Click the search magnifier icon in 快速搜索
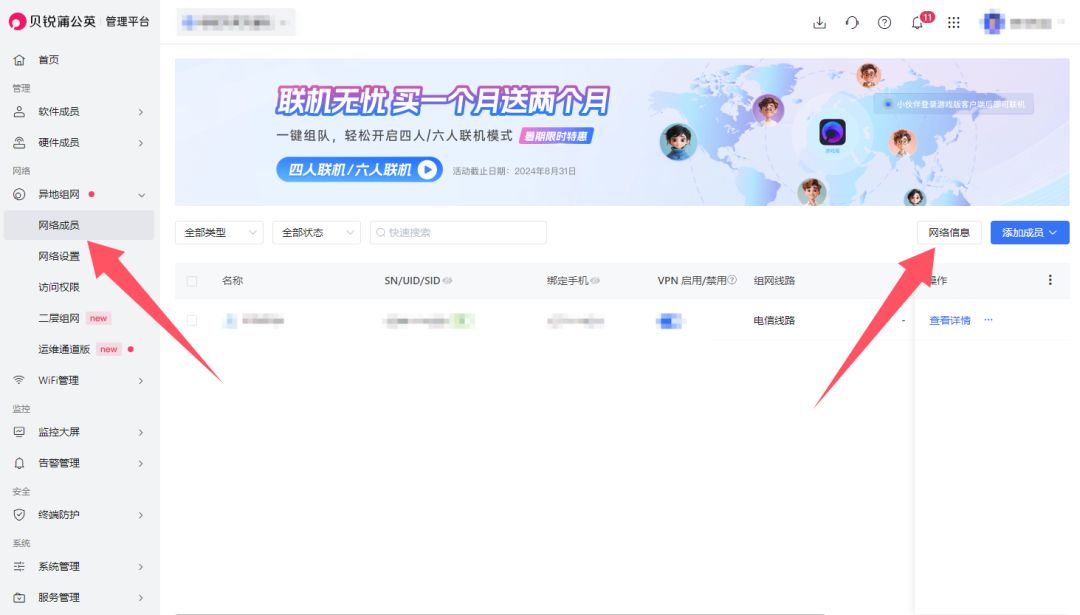Image resolution: width=1080 pixels, height=615 pixels. (x=380, y=233)
